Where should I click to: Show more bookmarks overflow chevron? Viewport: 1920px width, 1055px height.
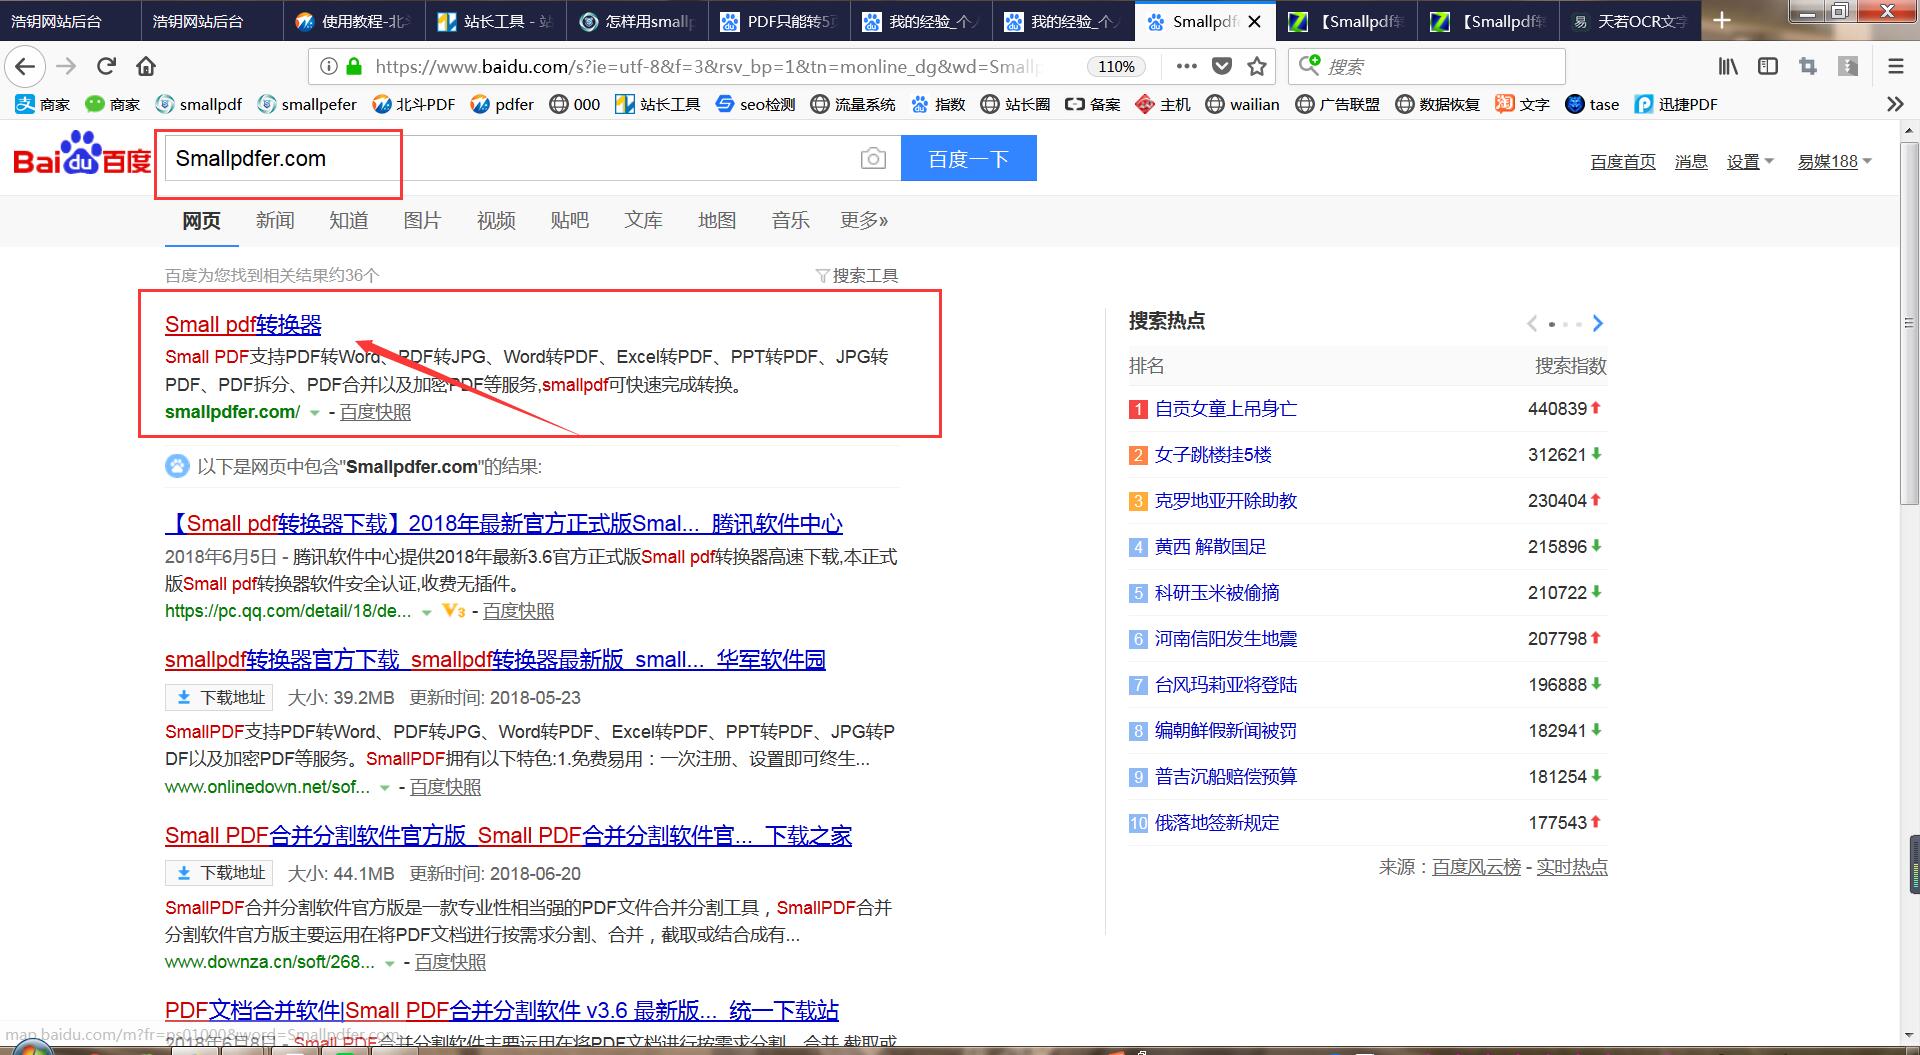coord(1895,104)
